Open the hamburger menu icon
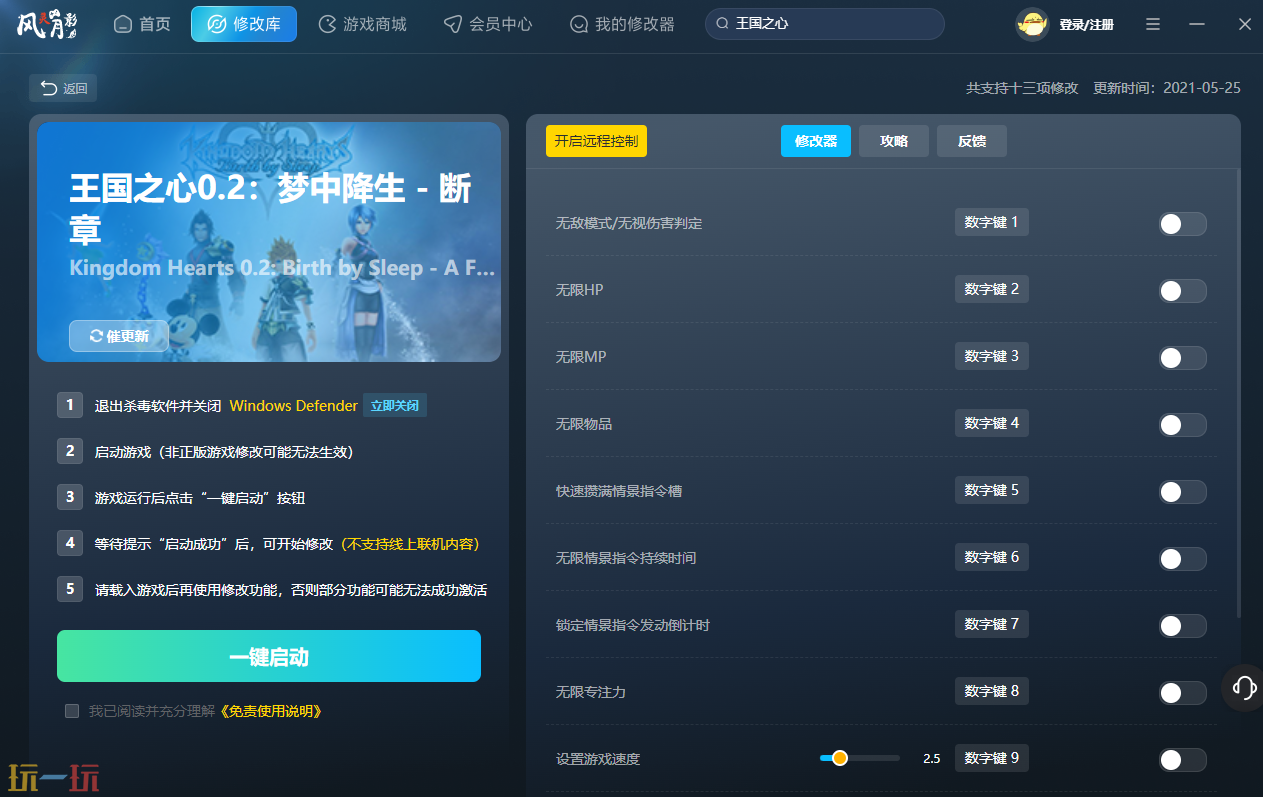 (1153, 24)
